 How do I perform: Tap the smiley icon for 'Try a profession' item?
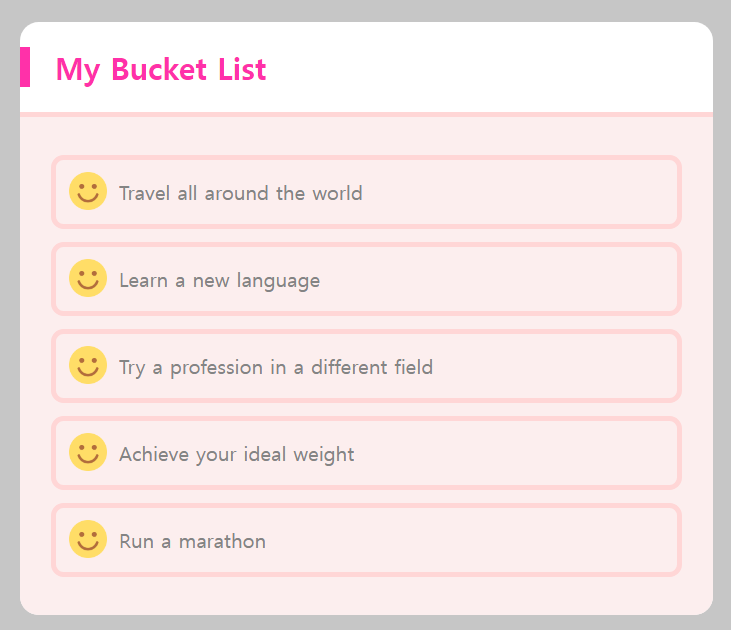coord(88,365)
